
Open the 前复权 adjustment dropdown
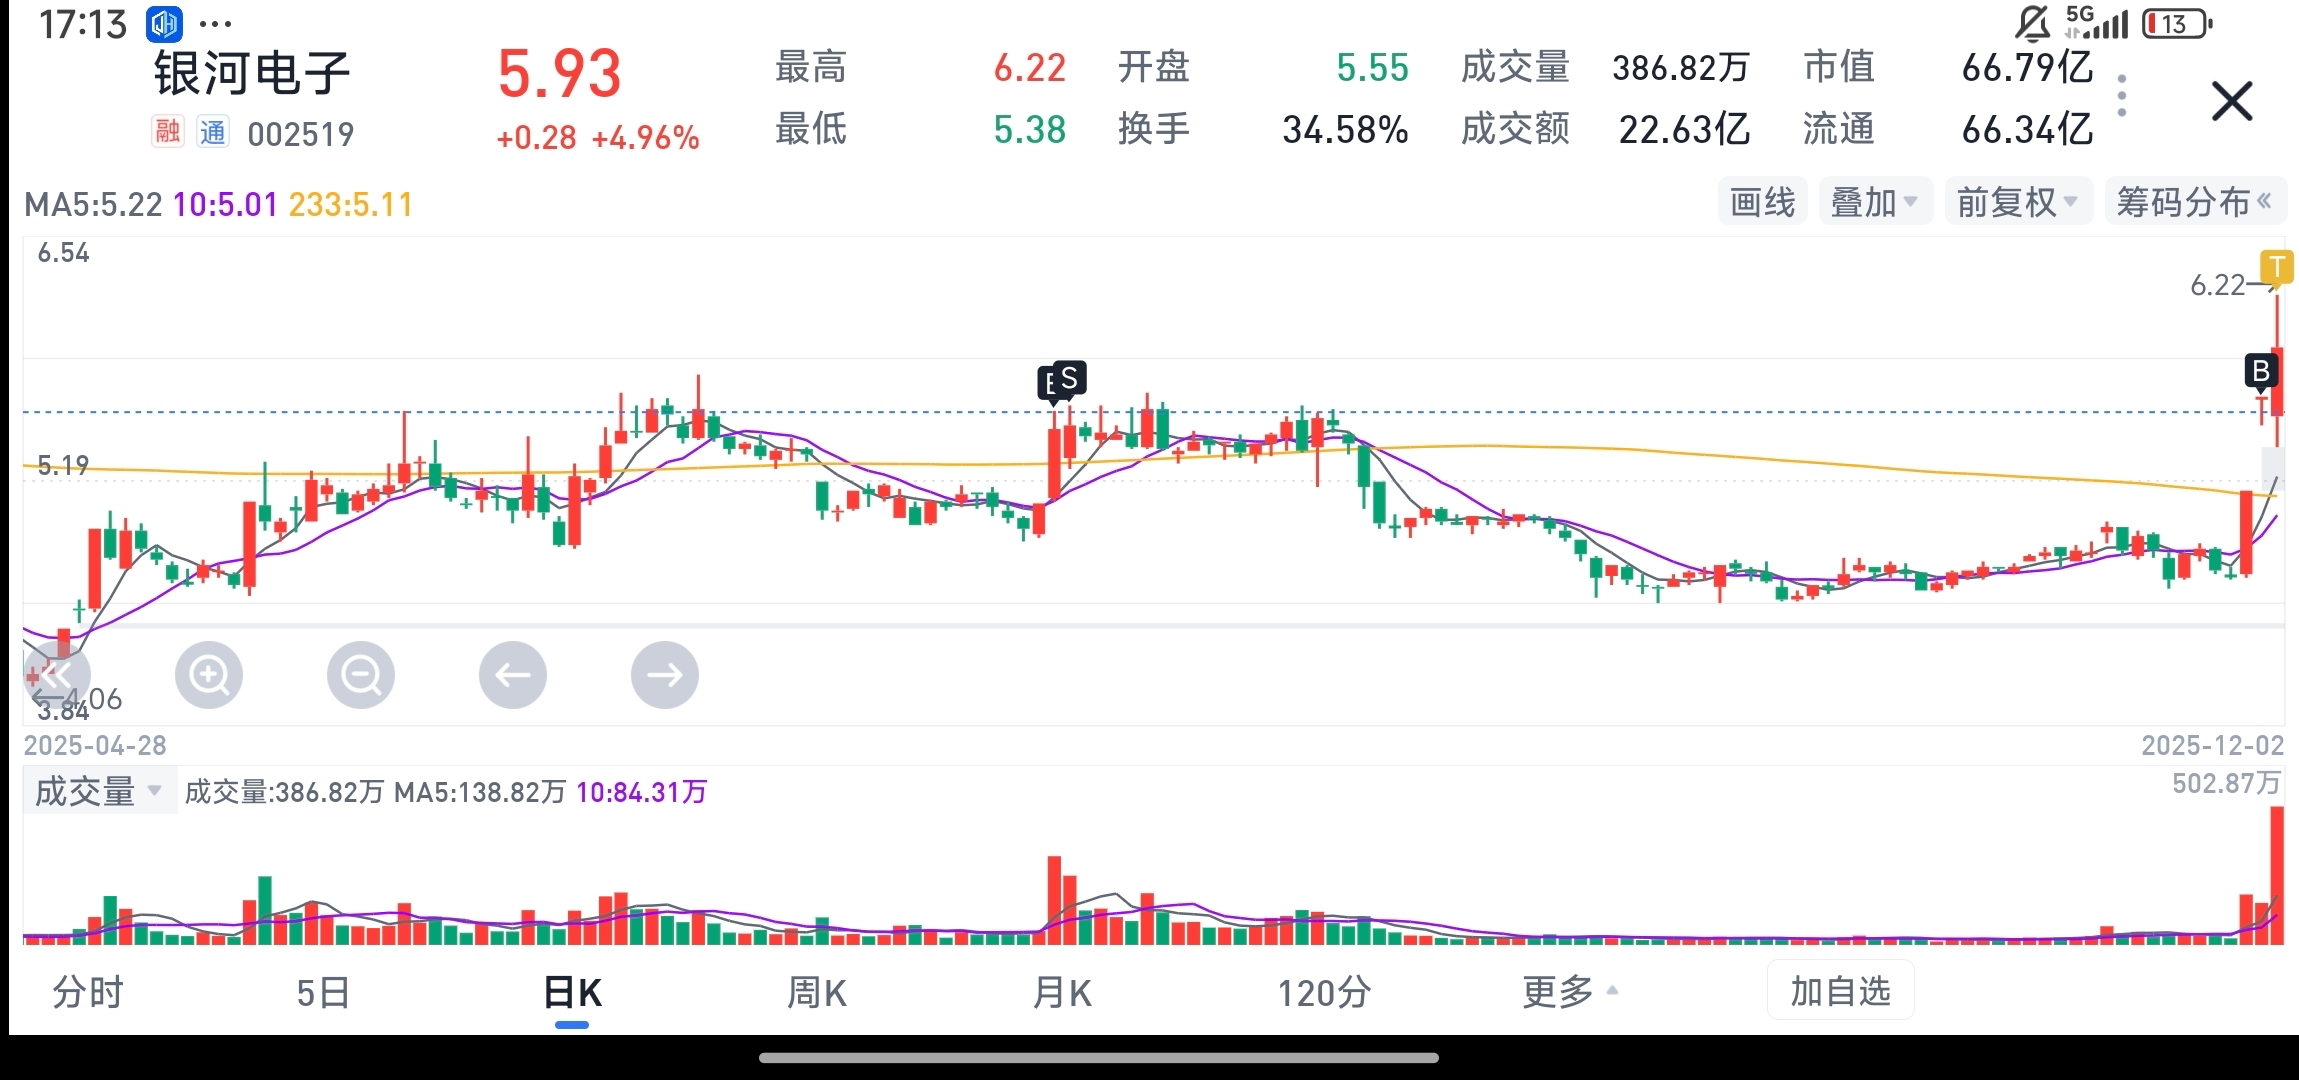(2017, 203)
